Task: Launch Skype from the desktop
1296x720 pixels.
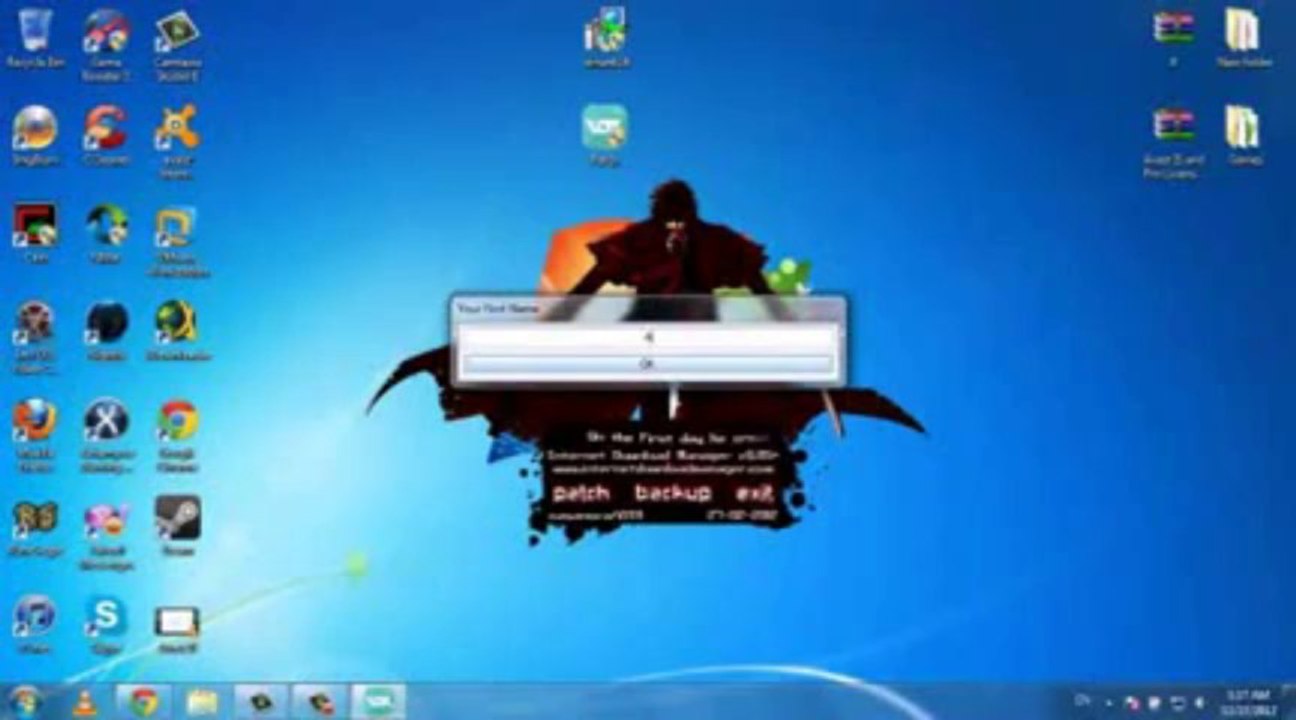Action: pyautogui.click(x=106, y=624)
